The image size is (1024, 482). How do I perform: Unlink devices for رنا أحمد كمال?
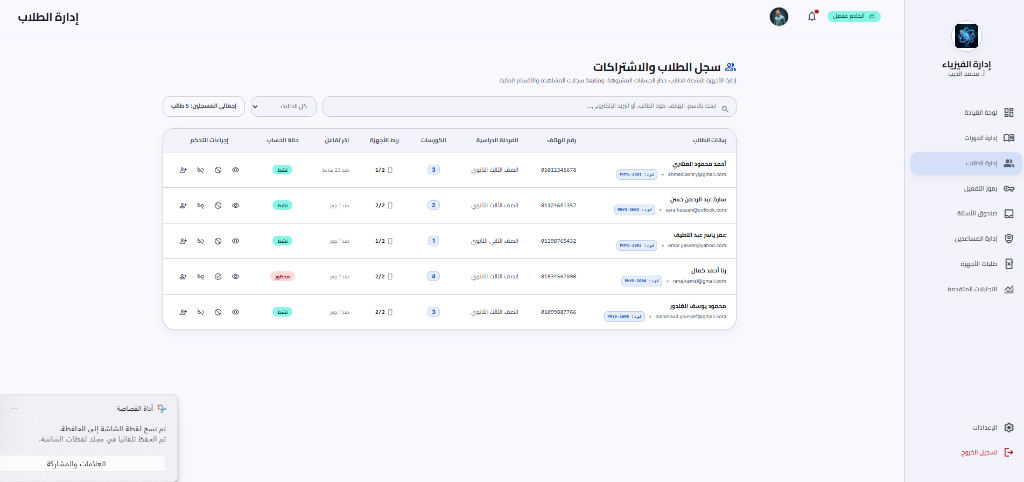[x=200, y=276]
